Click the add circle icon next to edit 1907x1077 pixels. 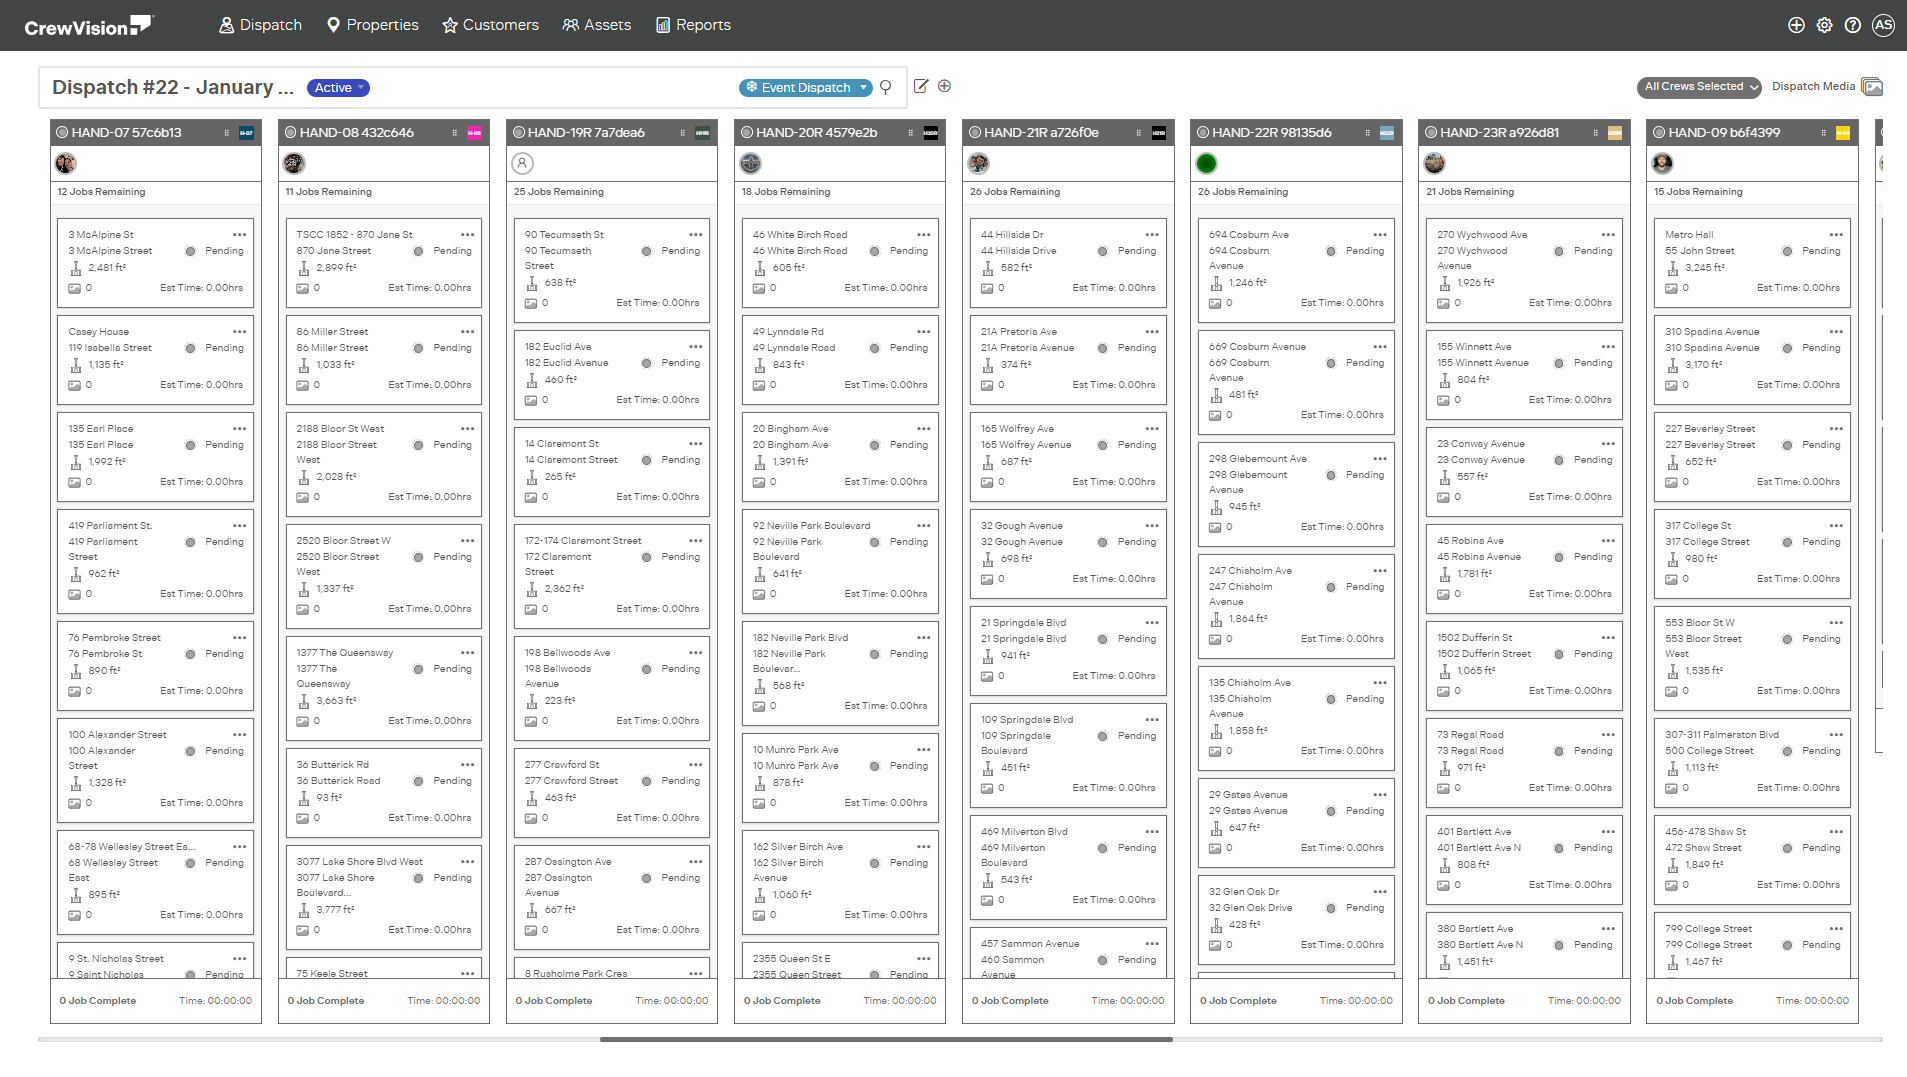944,86
